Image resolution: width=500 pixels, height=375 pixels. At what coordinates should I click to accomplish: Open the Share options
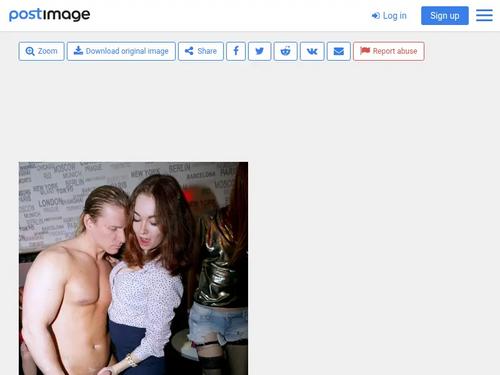[x=201, y=51]
